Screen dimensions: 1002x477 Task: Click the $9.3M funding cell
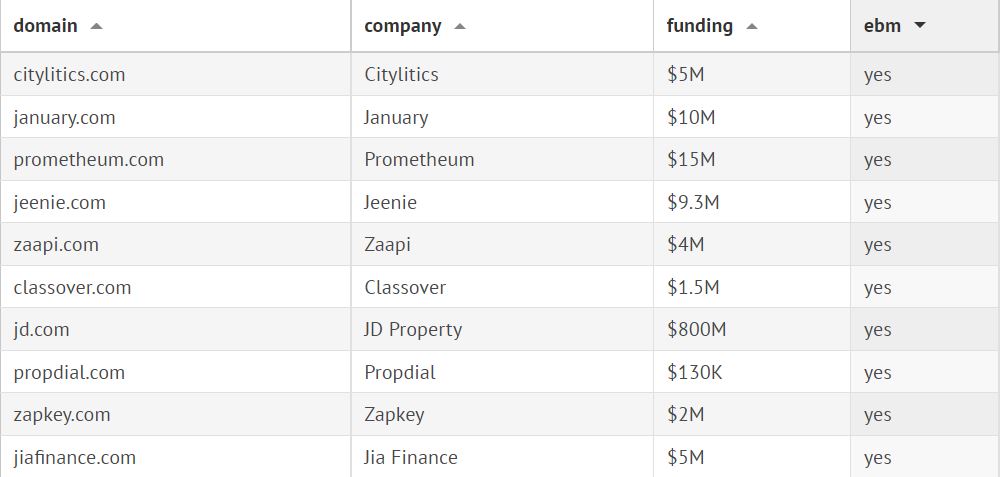[x=694, y=203]
